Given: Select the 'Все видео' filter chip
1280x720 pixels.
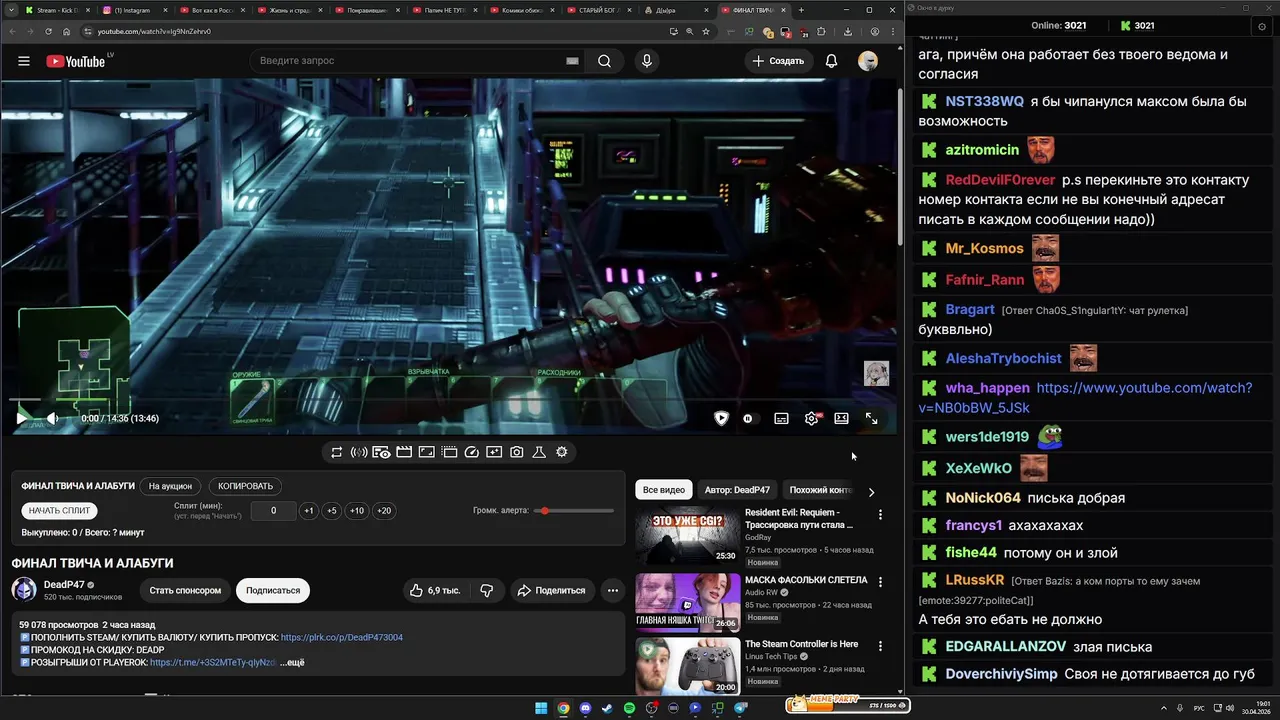Looking at the screenshot, I should pyautogui.click(x=664, y=490).
